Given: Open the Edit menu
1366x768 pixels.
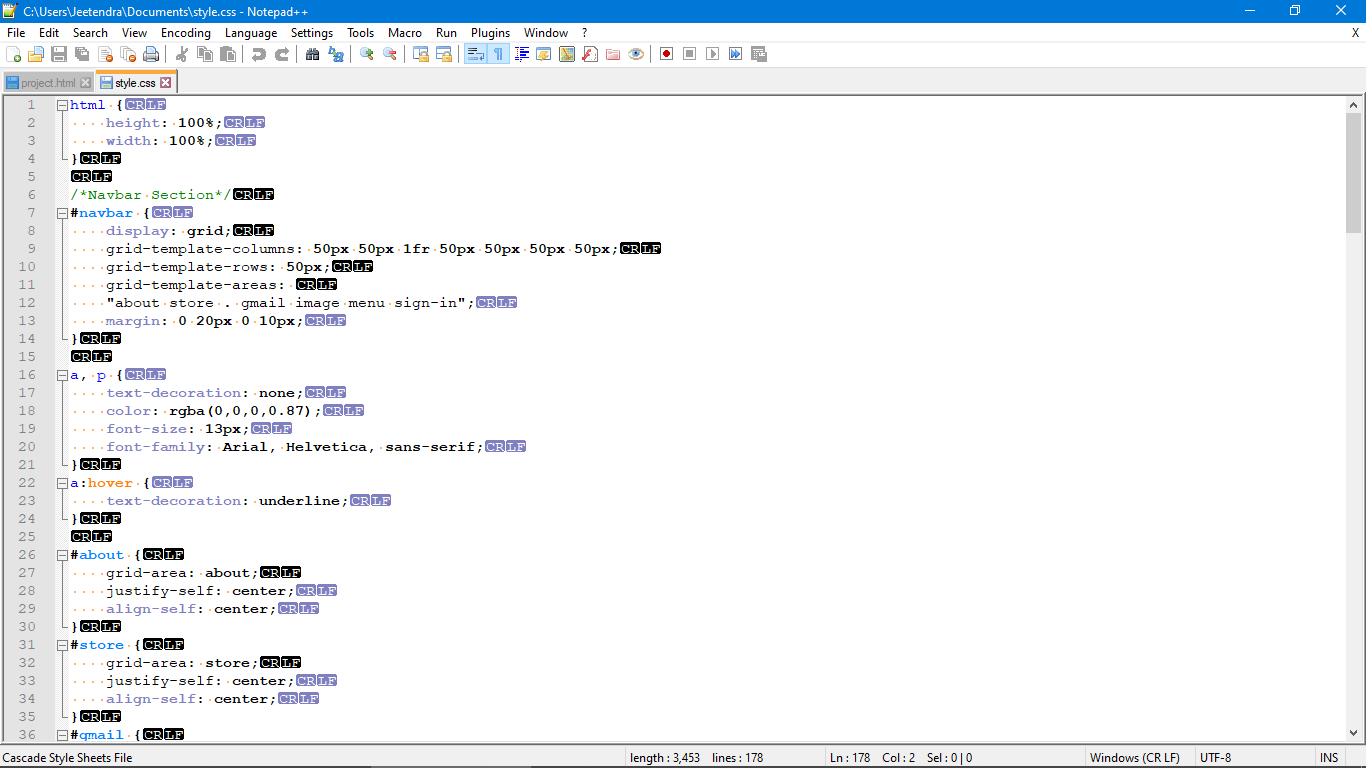Looking at the screenshot, I should coord(49,33).
